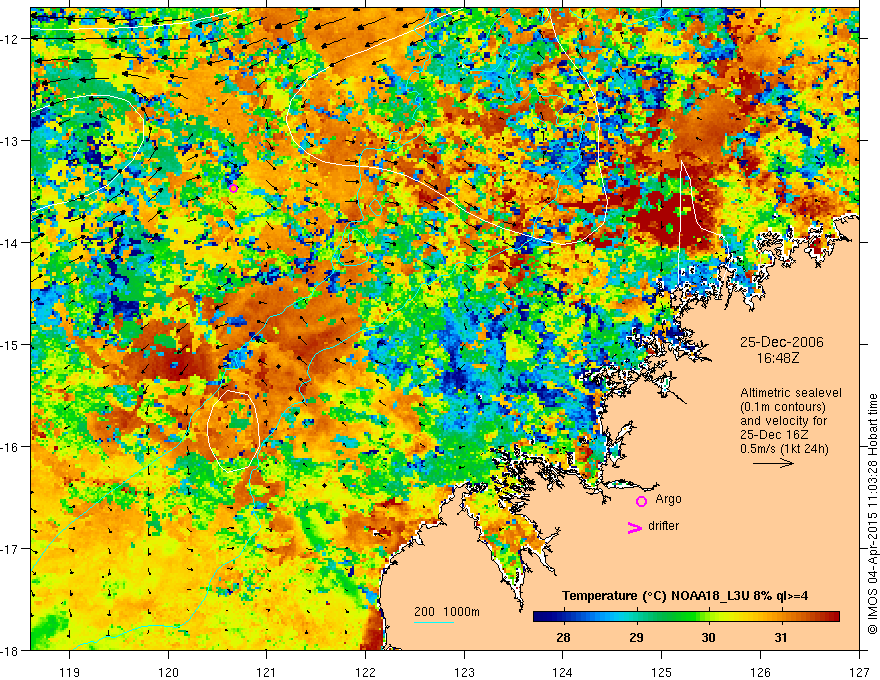Click the 'and velocity for' text line
880x680 pixels.
pyautogui.click(x=783, y=421)
